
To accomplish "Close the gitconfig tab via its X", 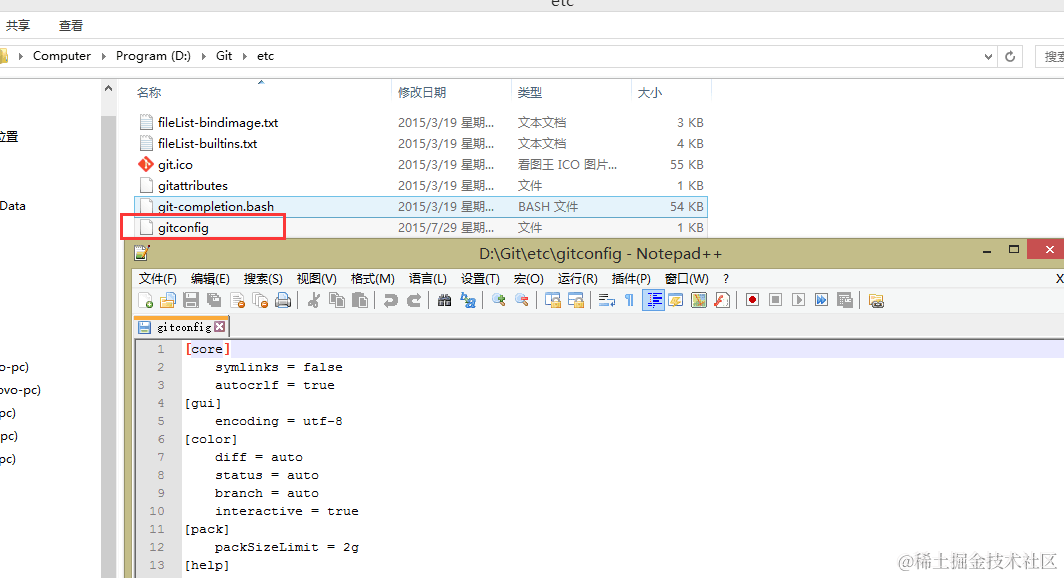I will coord(221,326).
